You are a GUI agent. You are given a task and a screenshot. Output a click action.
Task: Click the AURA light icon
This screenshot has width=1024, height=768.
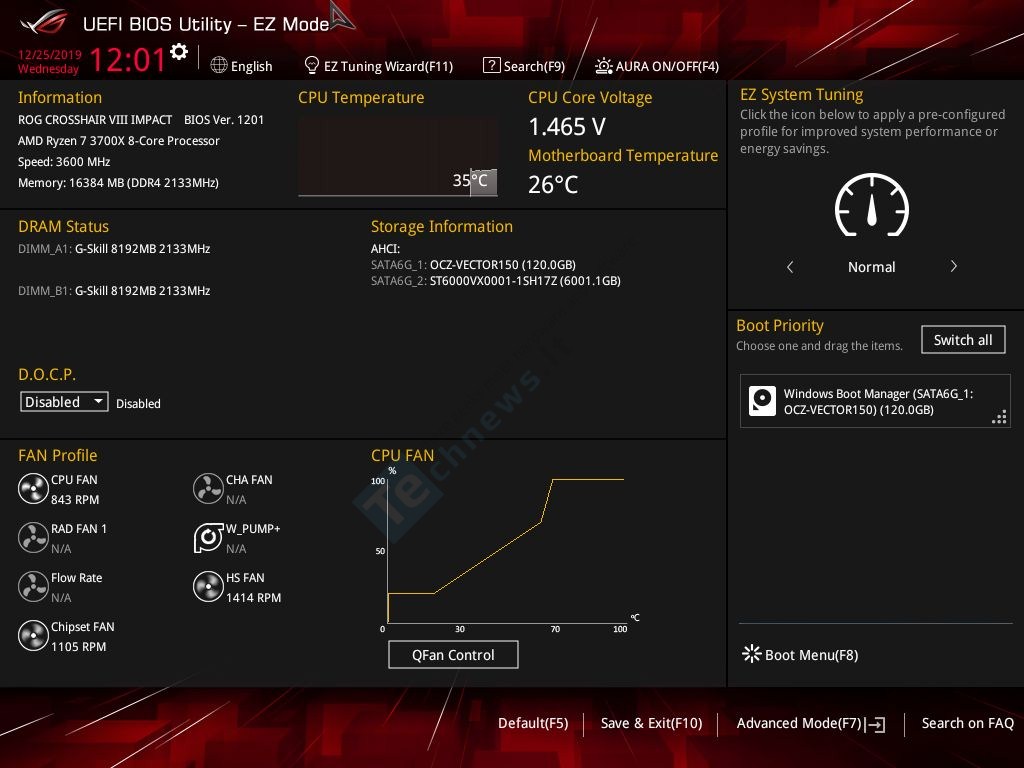[603, 66]
